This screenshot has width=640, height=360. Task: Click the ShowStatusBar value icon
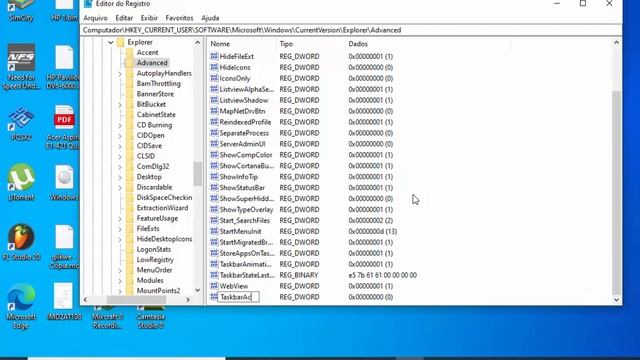click(x=214, y=188)
